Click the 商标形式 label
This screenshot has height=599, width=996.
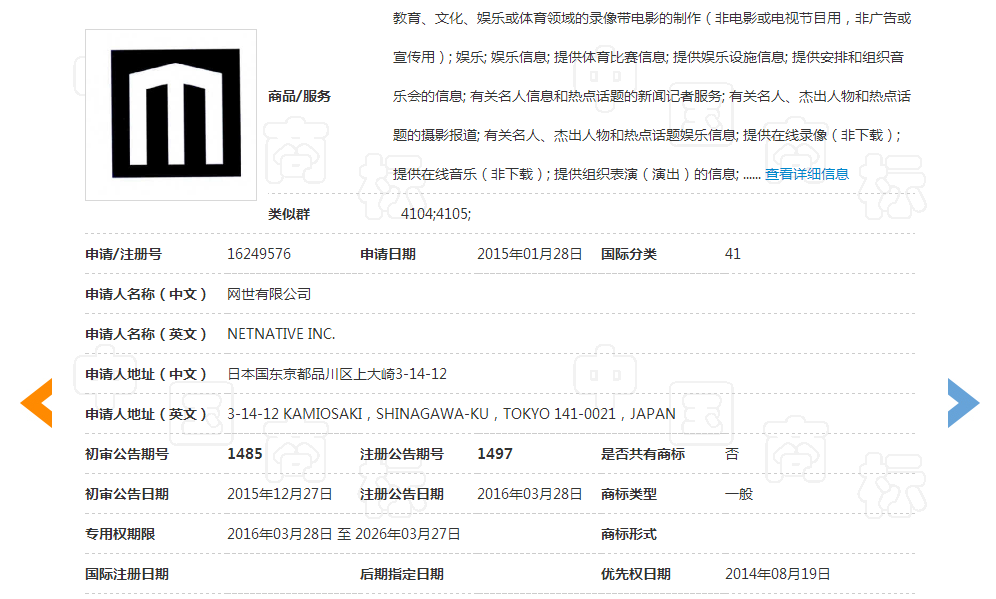pyautogui.click(x=629, y=534)
